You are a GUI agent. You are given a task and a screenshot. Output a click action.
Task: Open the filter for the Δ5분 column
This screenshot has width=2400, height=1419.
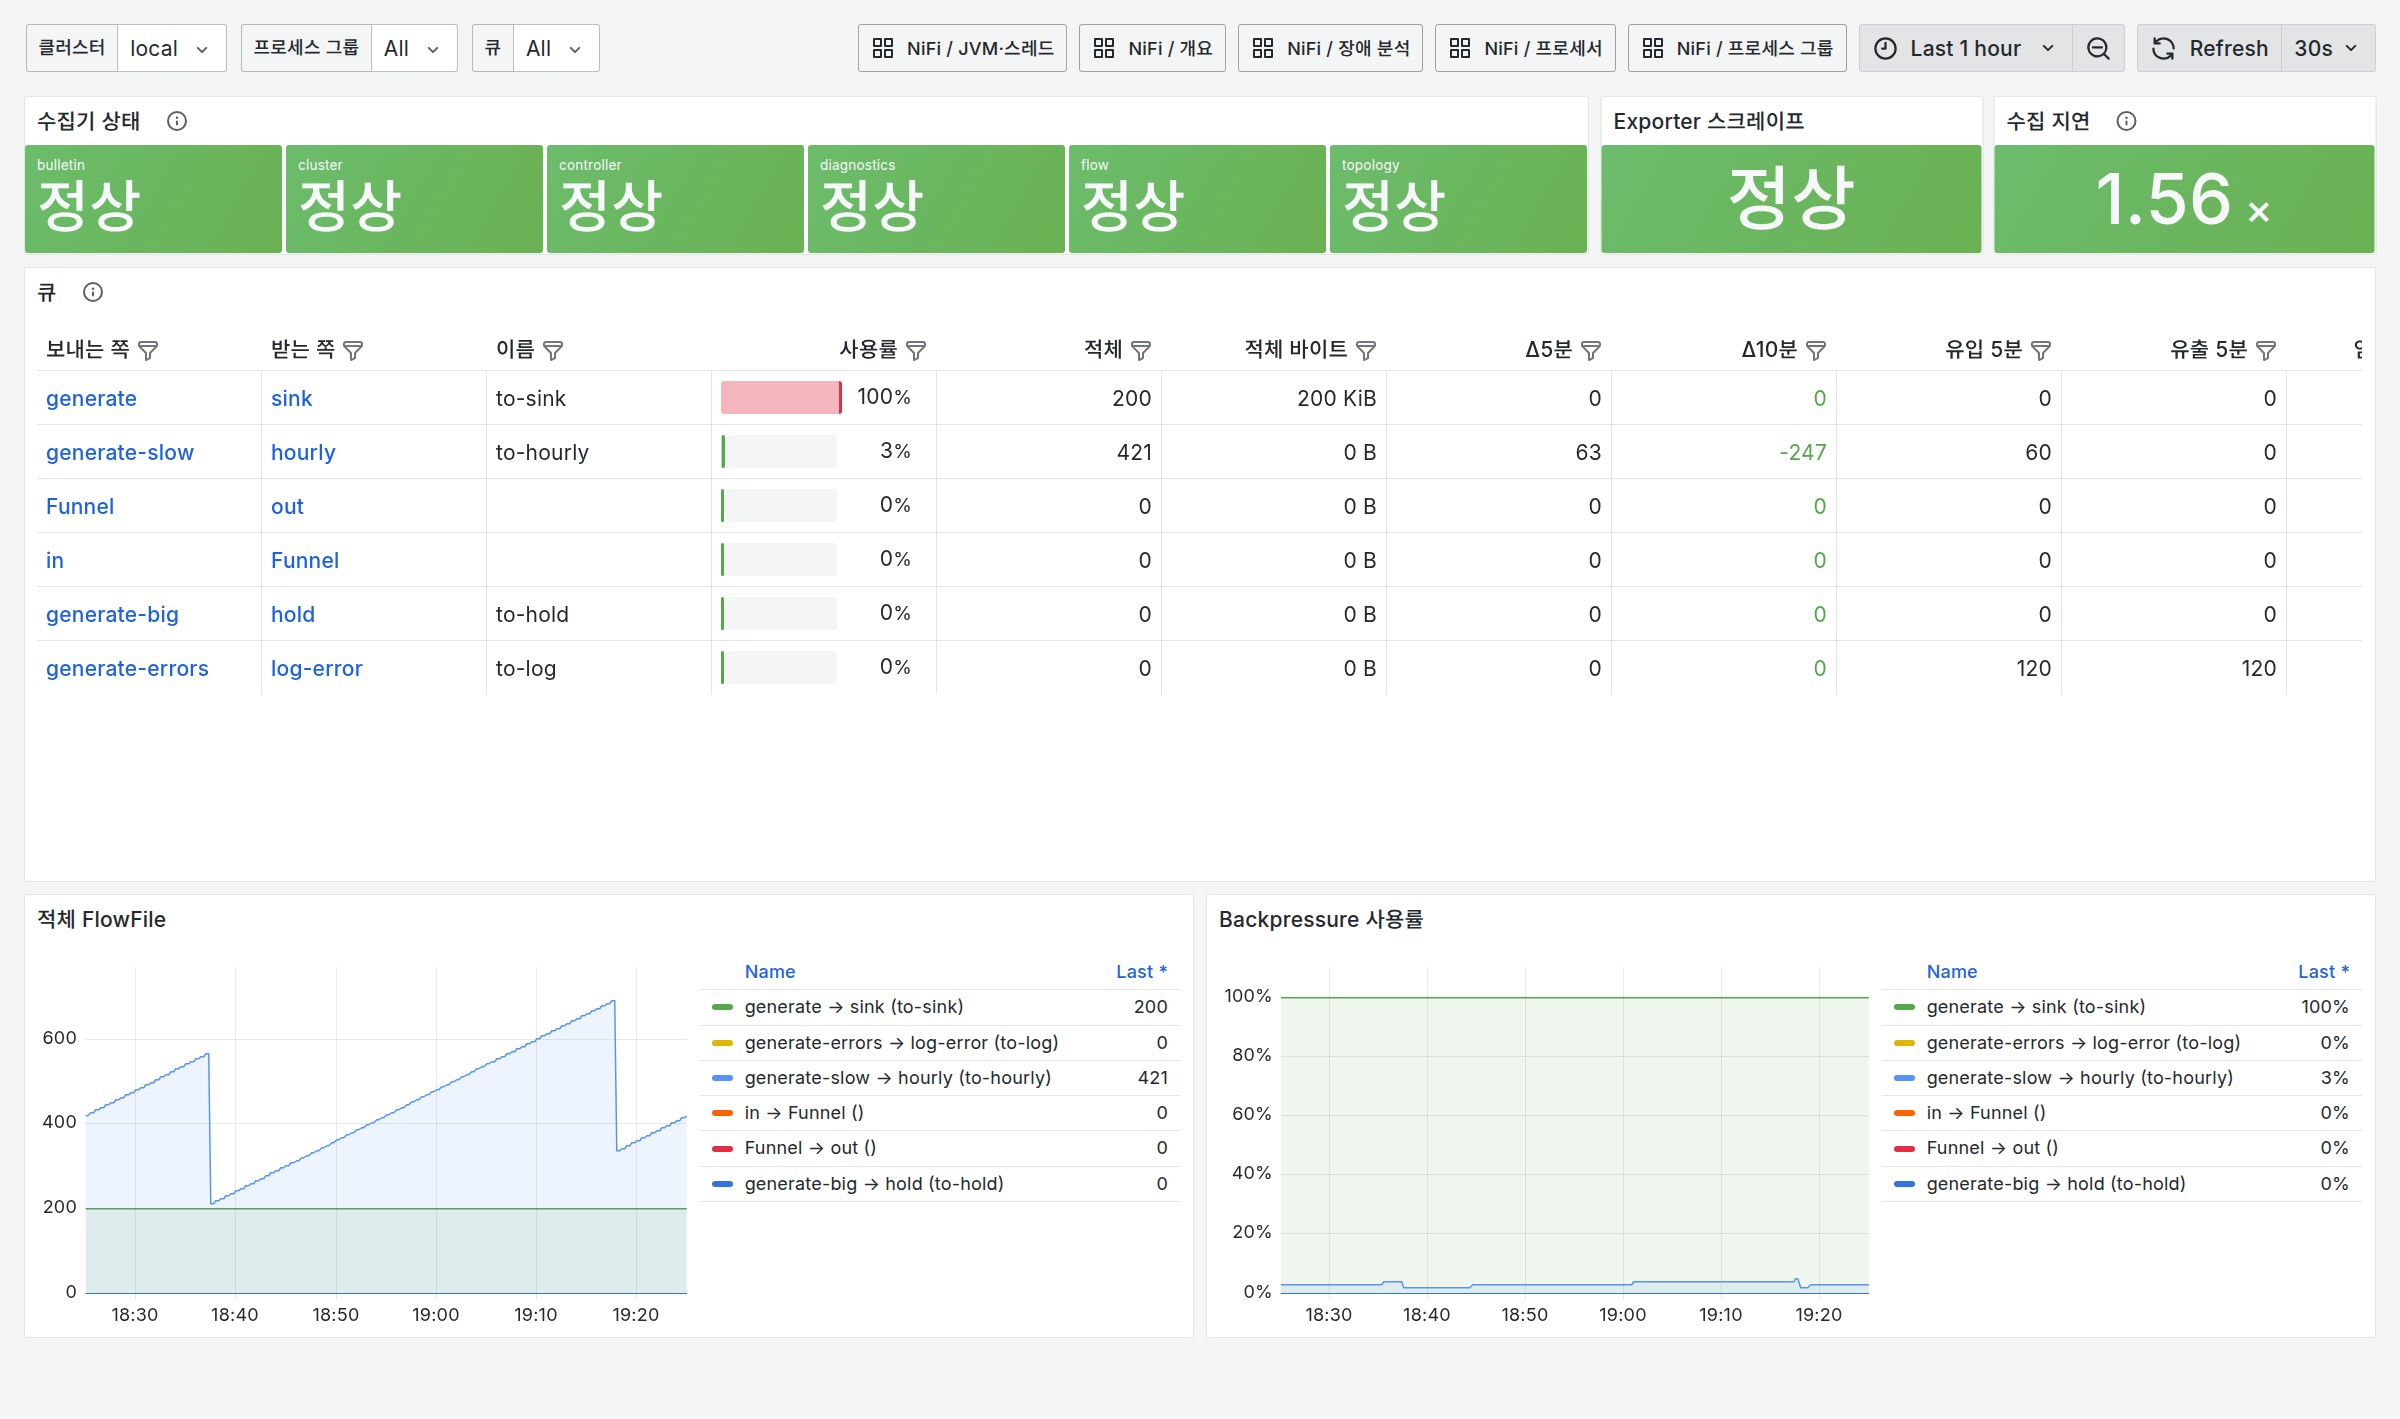click(x=1591, y=350)
